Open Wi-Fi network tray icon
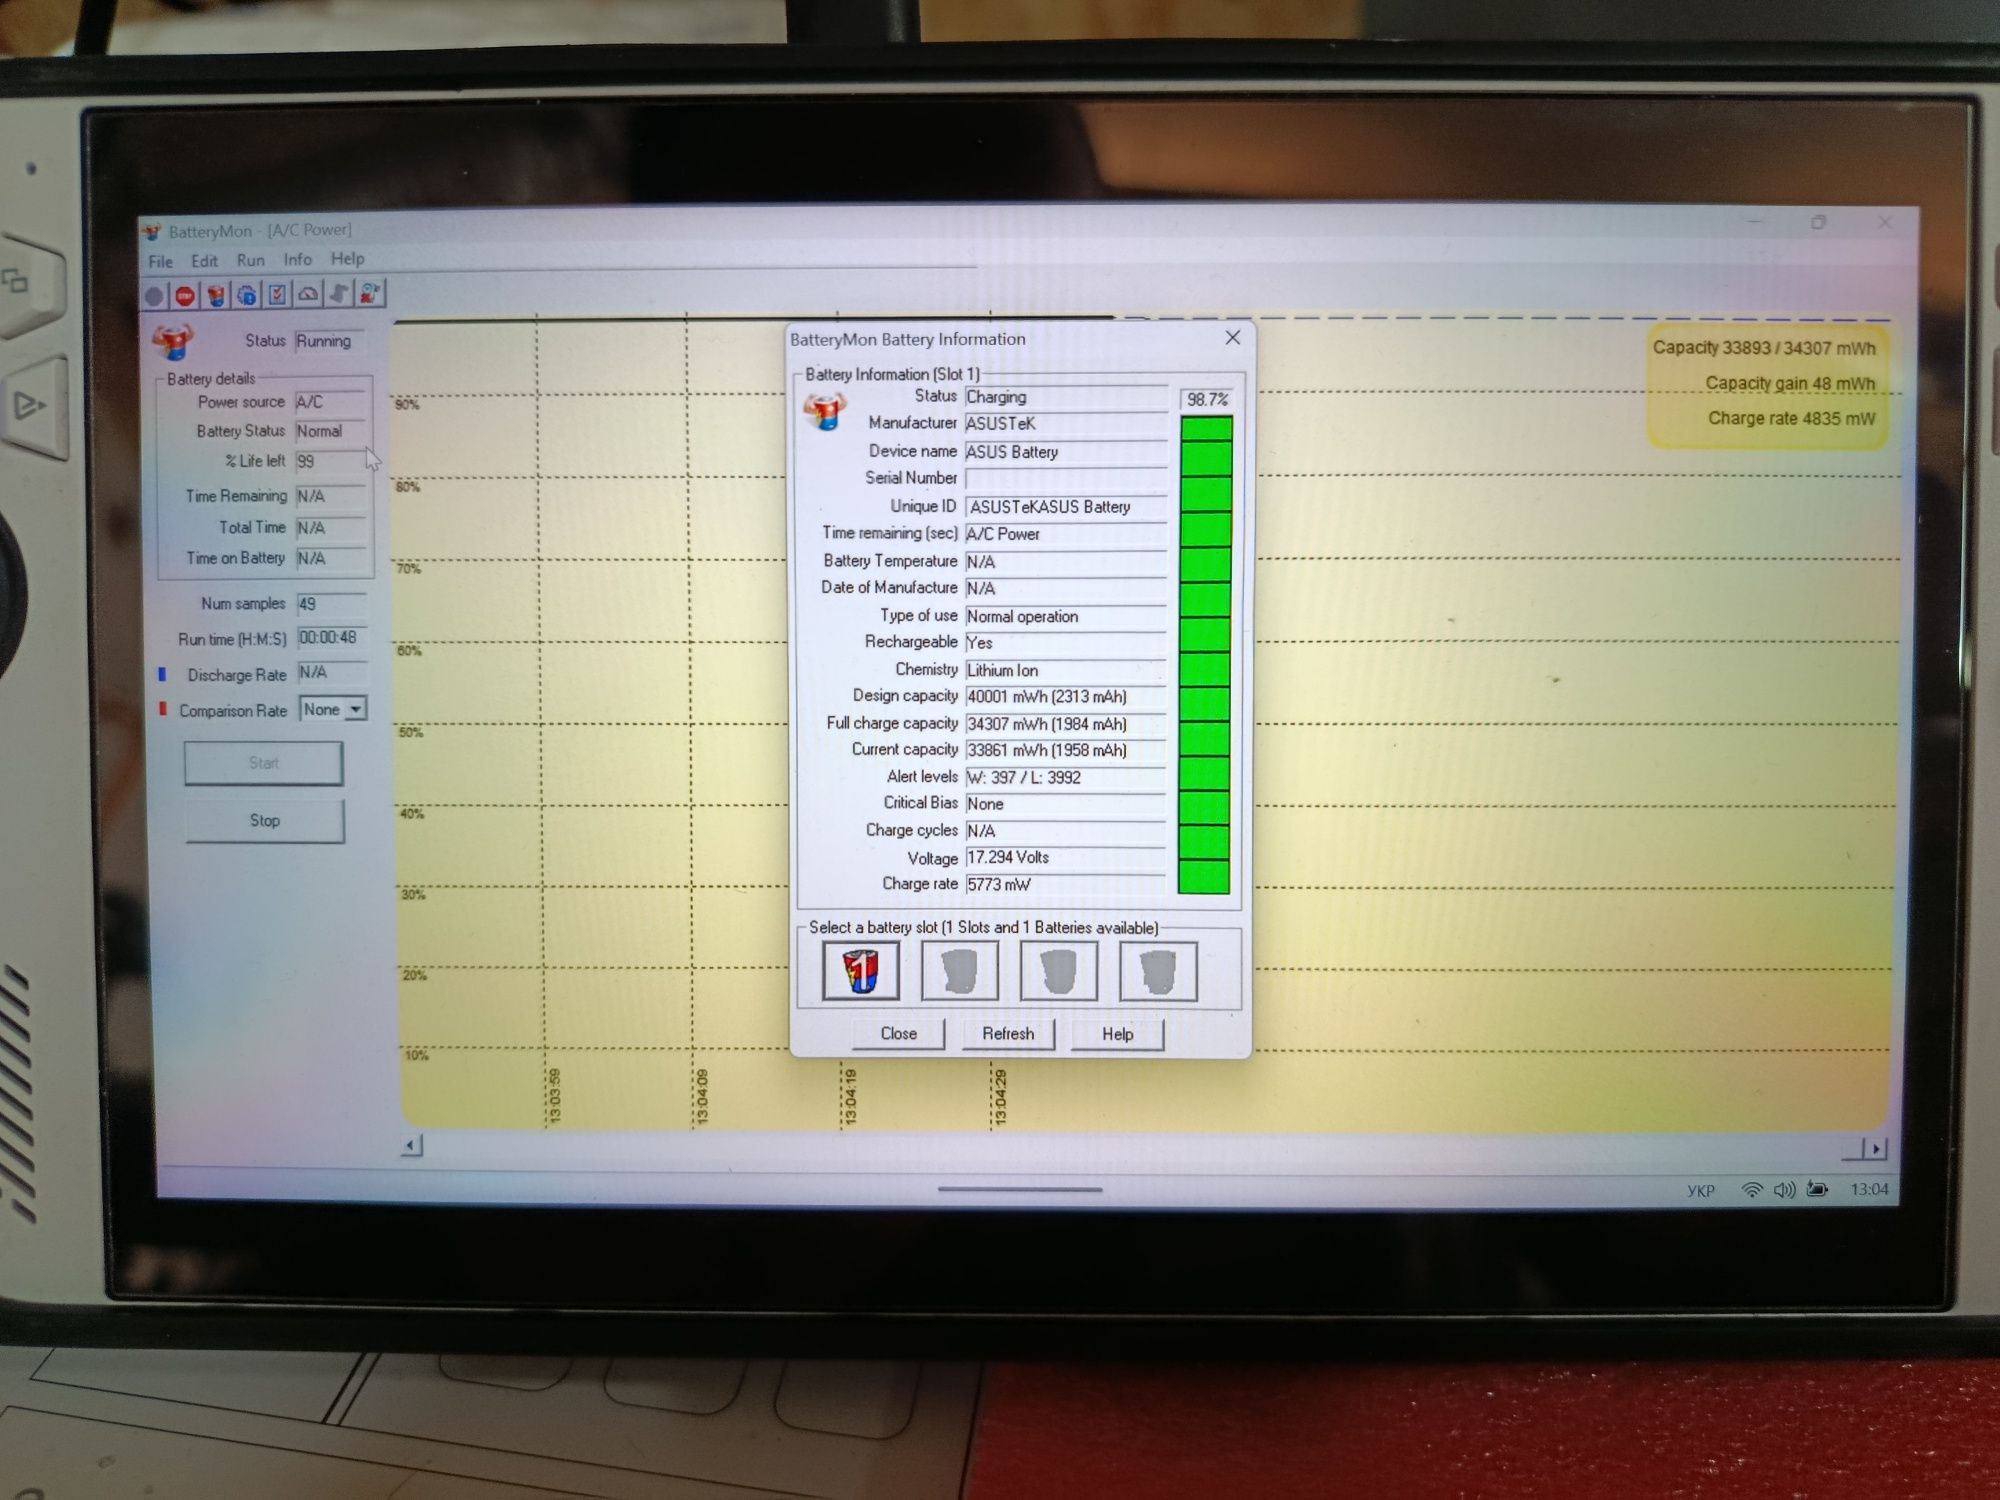This screenshot has height=1500, width=2000. pos(1752,1189)
